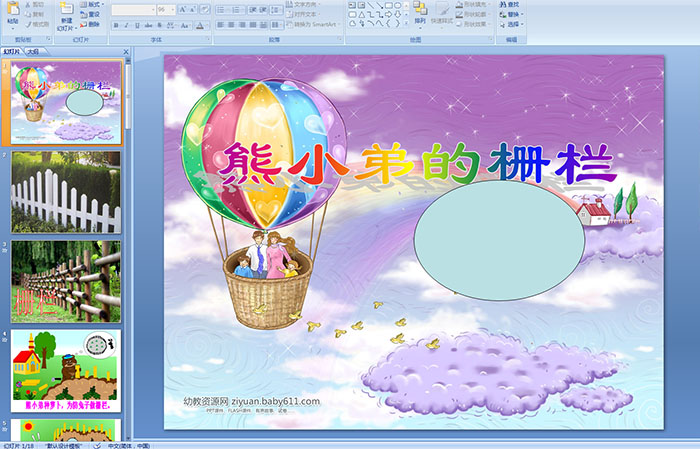This screenshot has height=449, width=700.
Task: Click the Bullets list icon
Action: tap(223, 10)
